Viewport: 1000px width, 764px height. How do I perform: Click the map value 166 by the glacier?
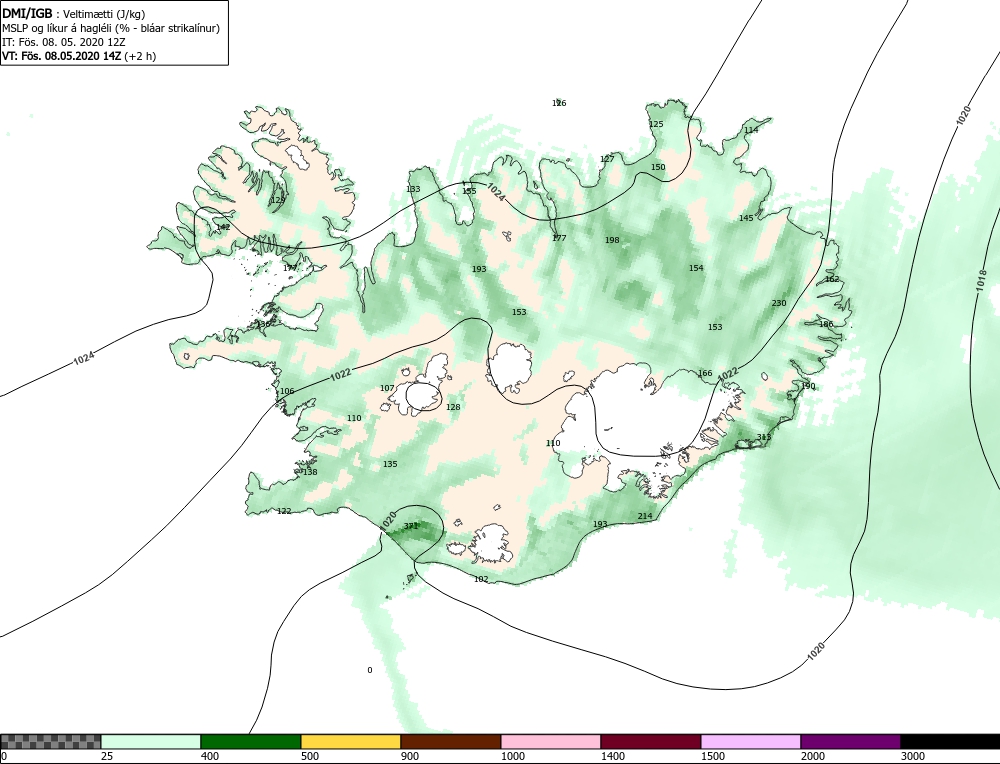705,374
